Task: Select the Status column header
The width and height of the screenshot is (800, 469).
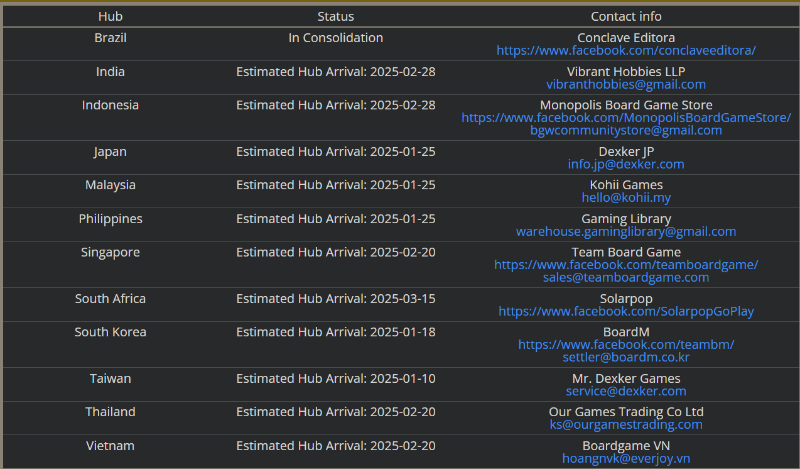Action: coord(336,16)
